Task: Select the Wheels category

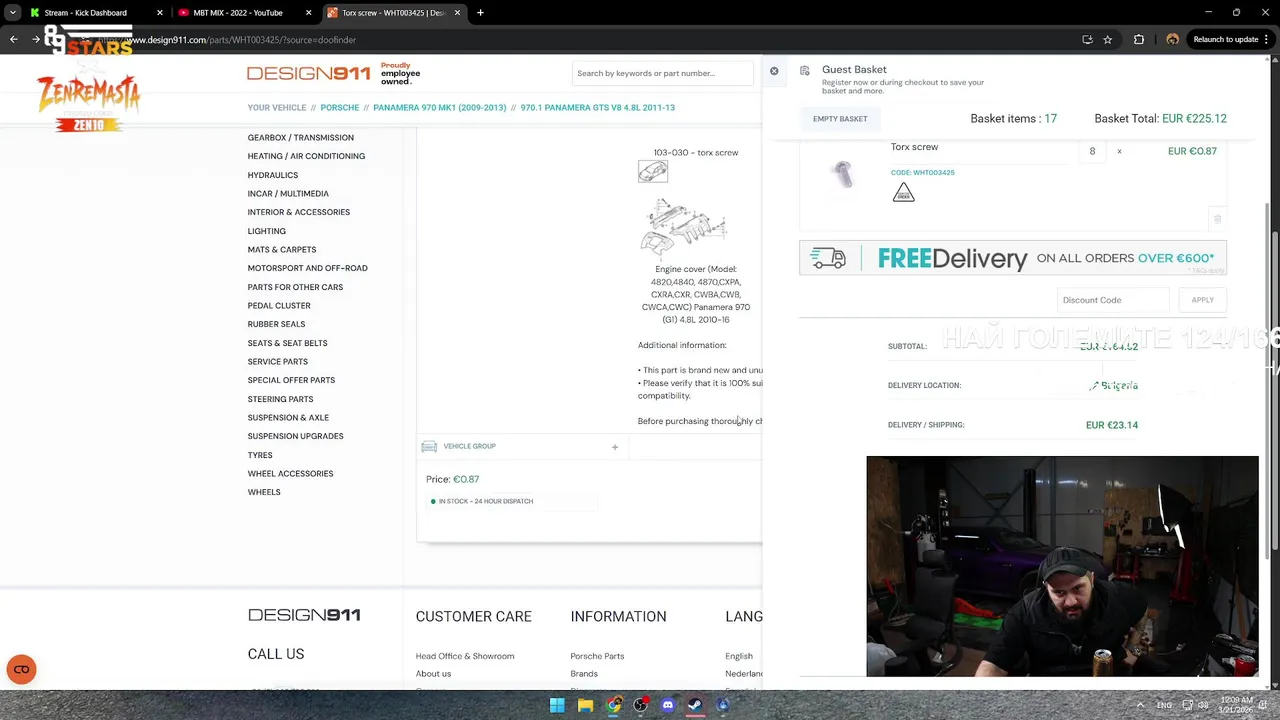Action: tap(264, 492)
